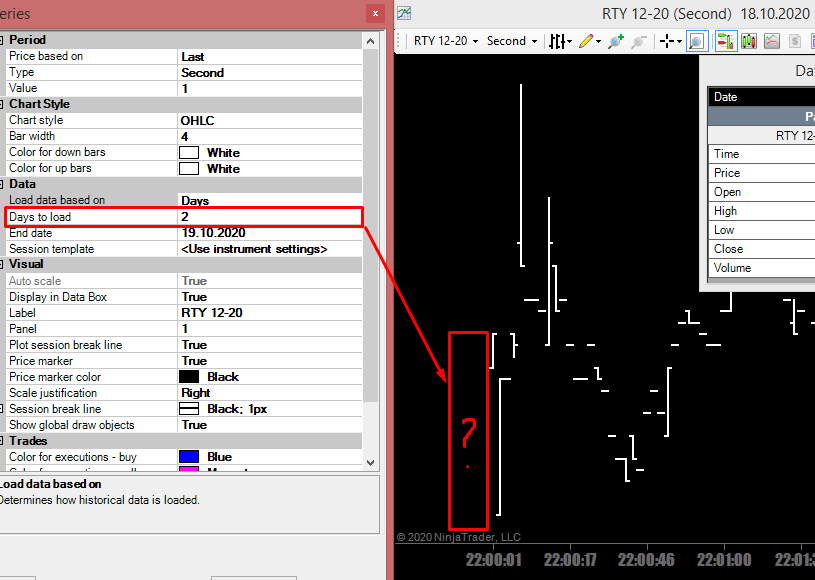The width and height of the screenshot is (815, 580).
Task: Click the zoom in magnifier icon
Action: coord(616,41)
